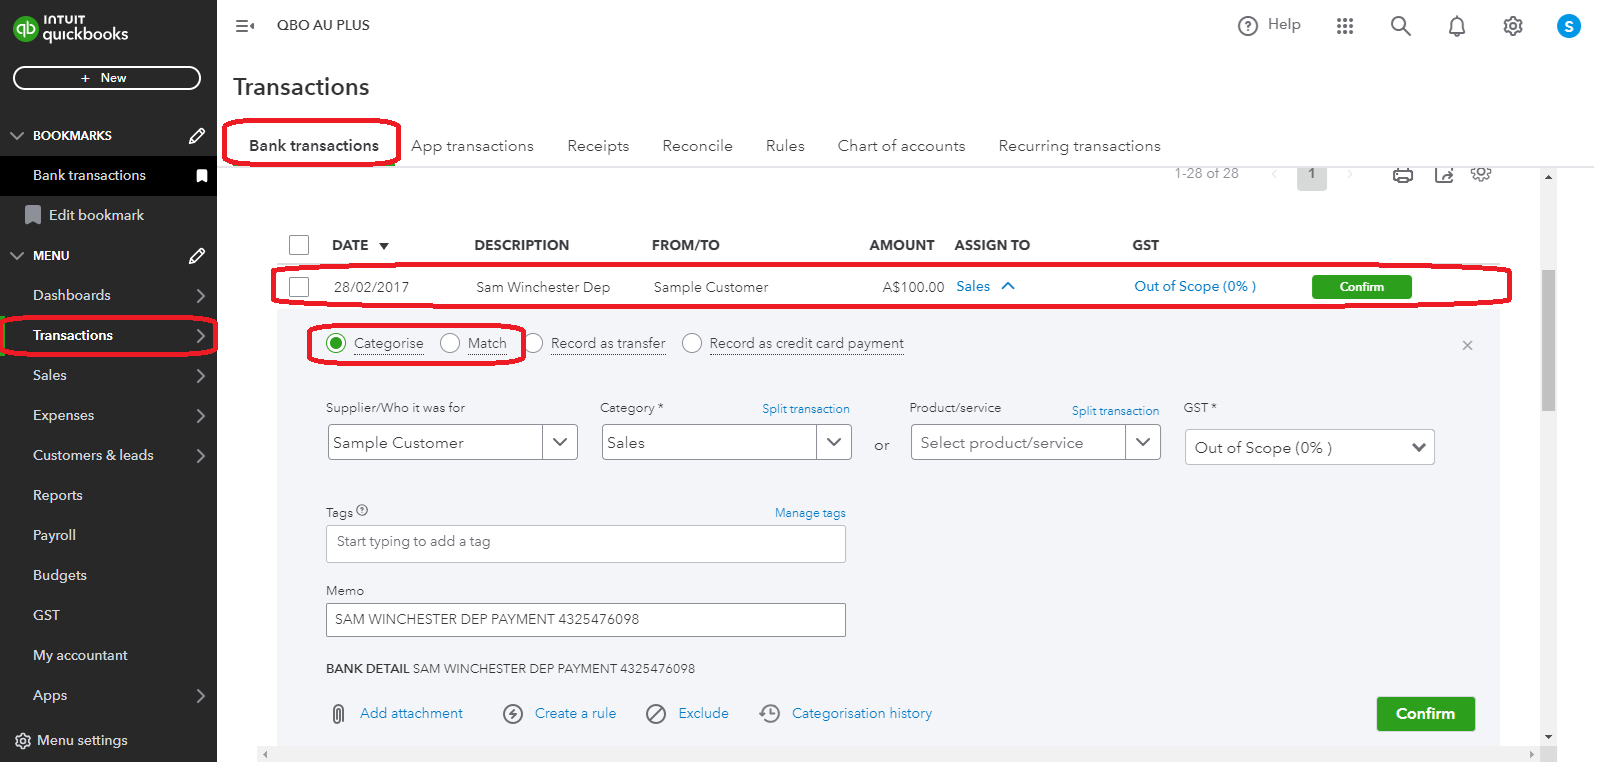Collapse the sidebar navigation menu icon
The height and width of the screenshot is (763, 1599).
(244, 26)
